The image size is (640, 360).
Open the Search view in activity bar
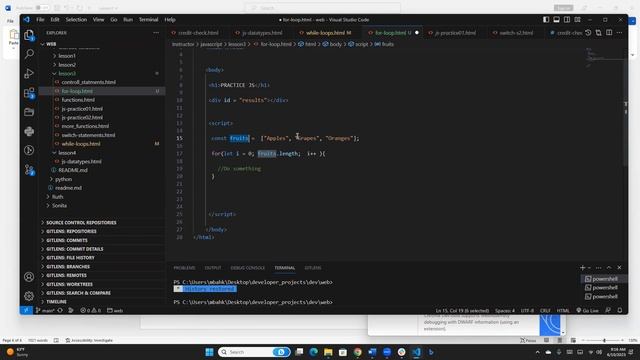coord(29,54)
